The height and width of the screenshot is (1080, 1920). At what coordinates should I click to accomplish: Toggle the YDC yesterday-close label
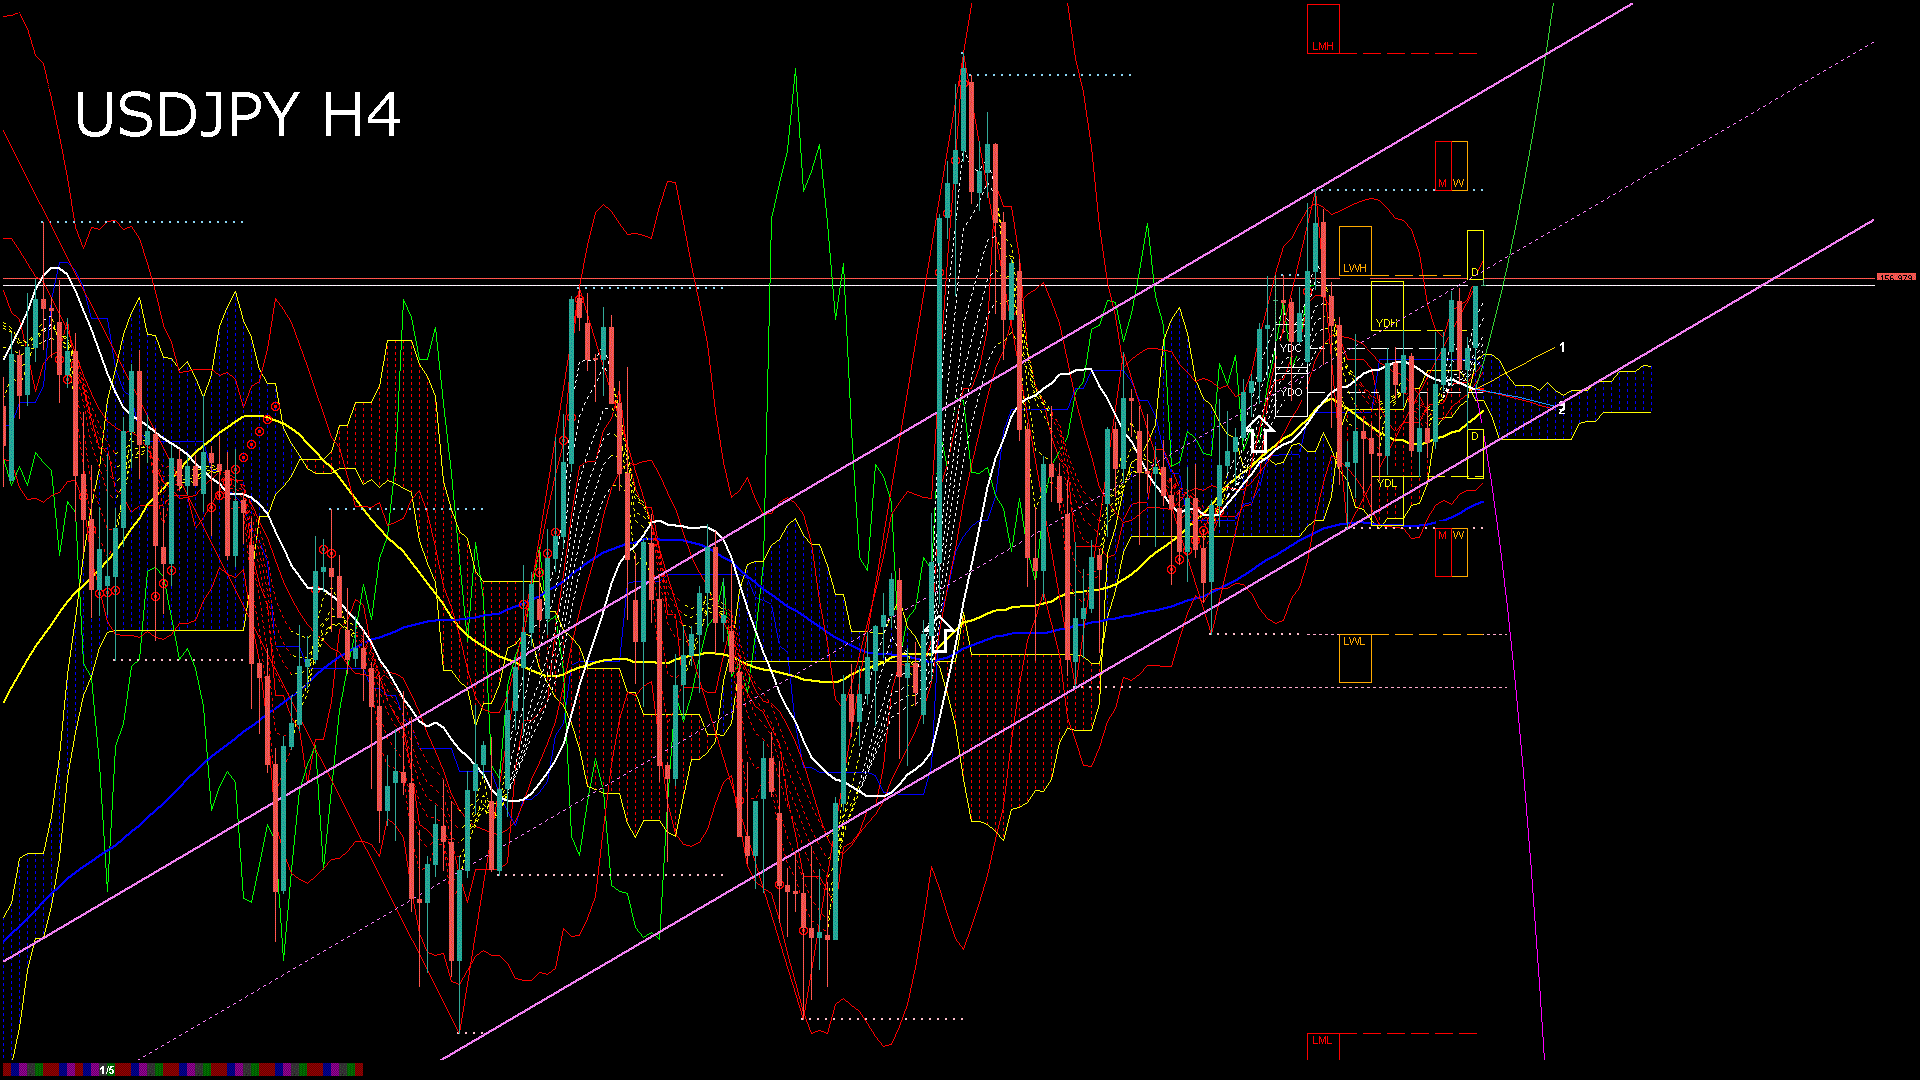(1289, 347)
